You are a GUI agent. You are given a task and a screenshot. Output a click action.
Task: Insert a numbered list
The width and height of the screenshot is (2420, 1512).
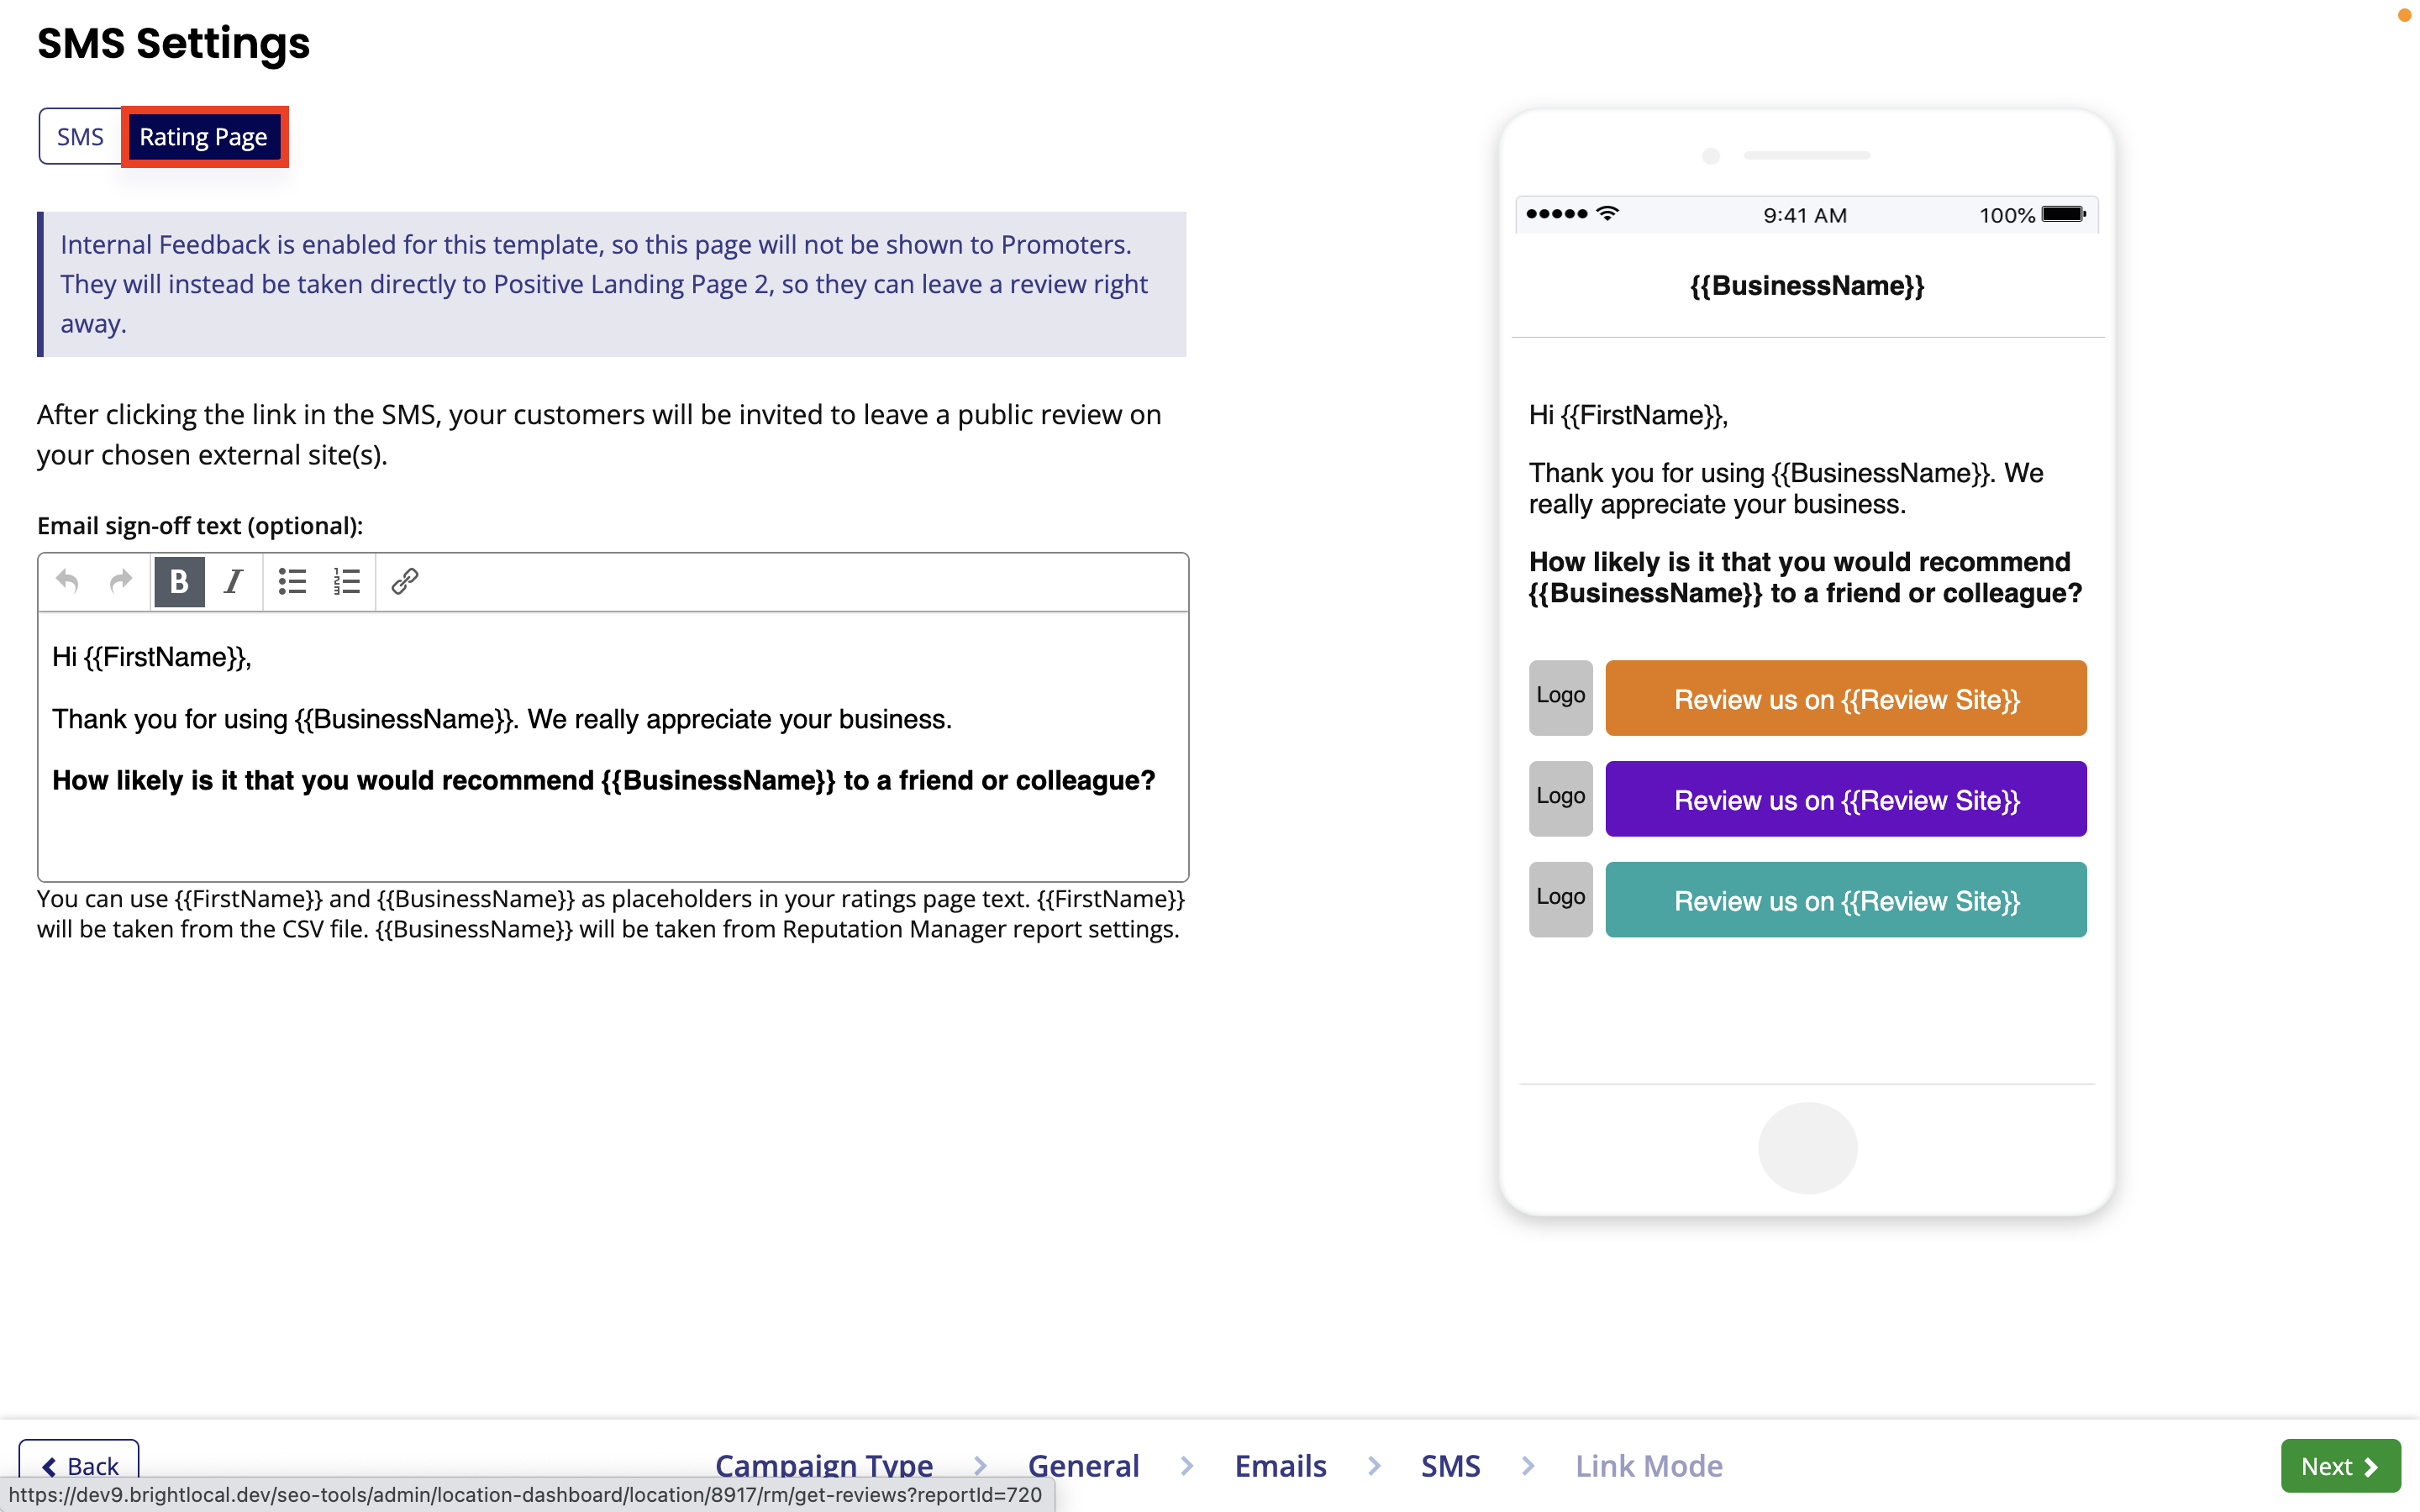[346, 581]
